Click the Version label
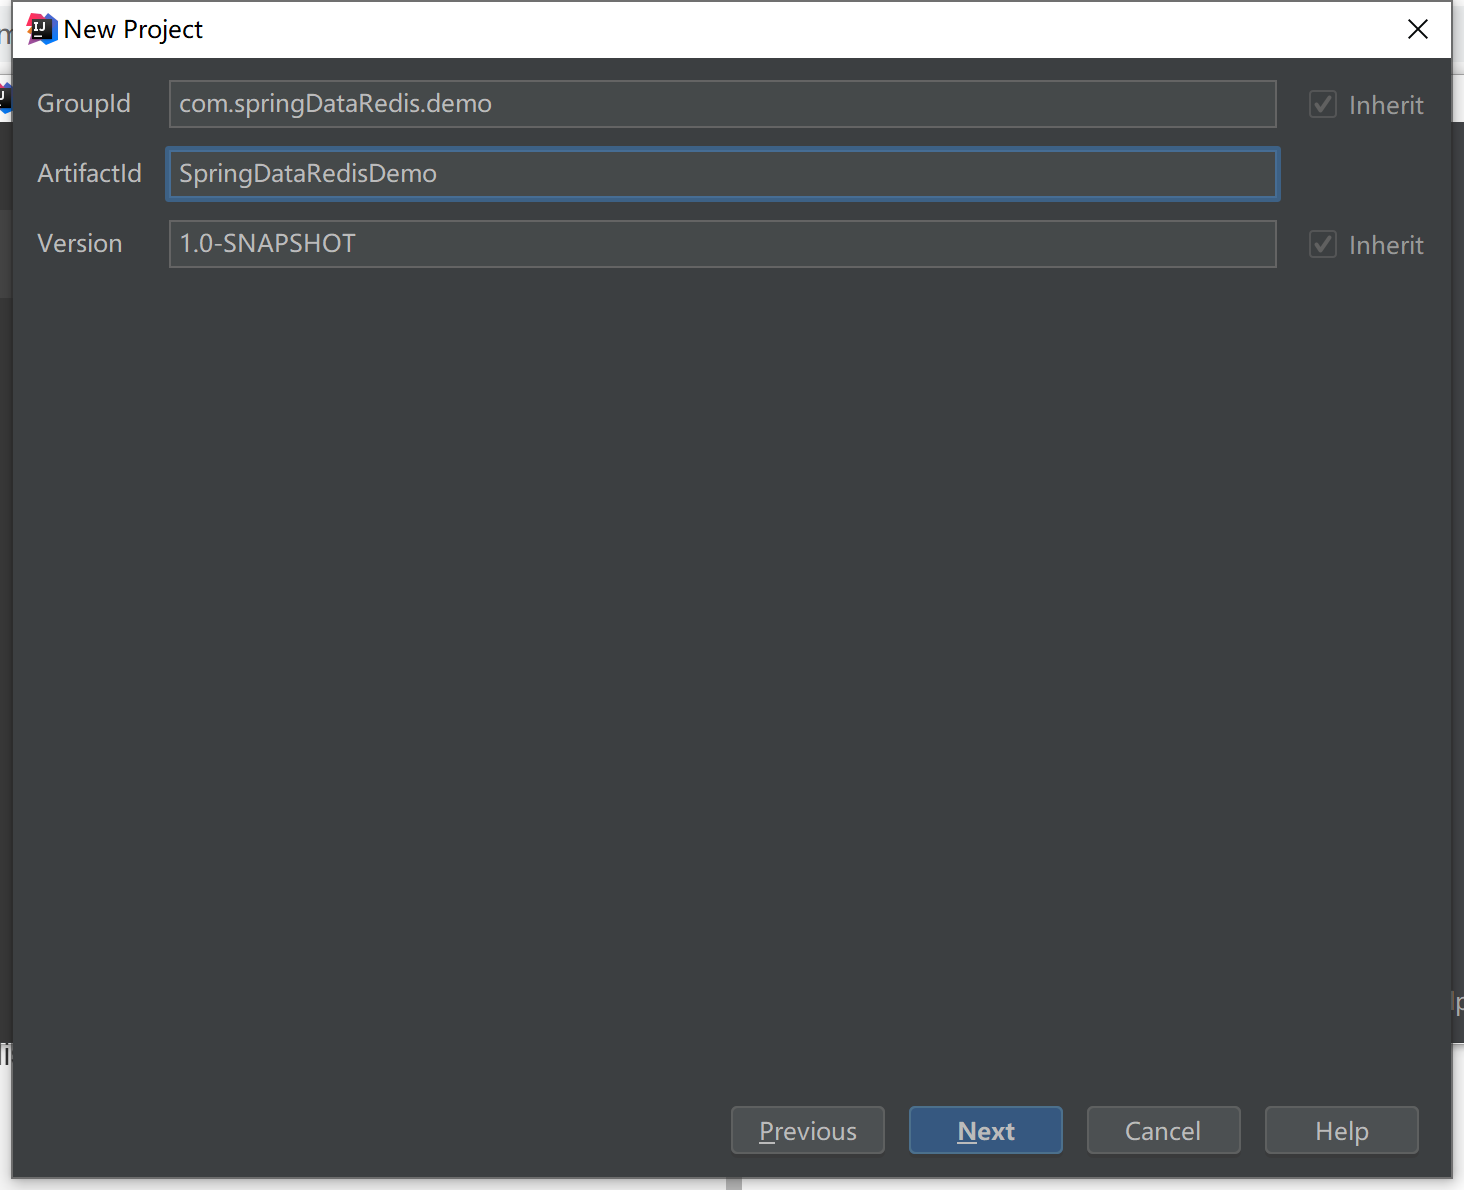Viewport: 1464px width, 1190px height. 80,244
